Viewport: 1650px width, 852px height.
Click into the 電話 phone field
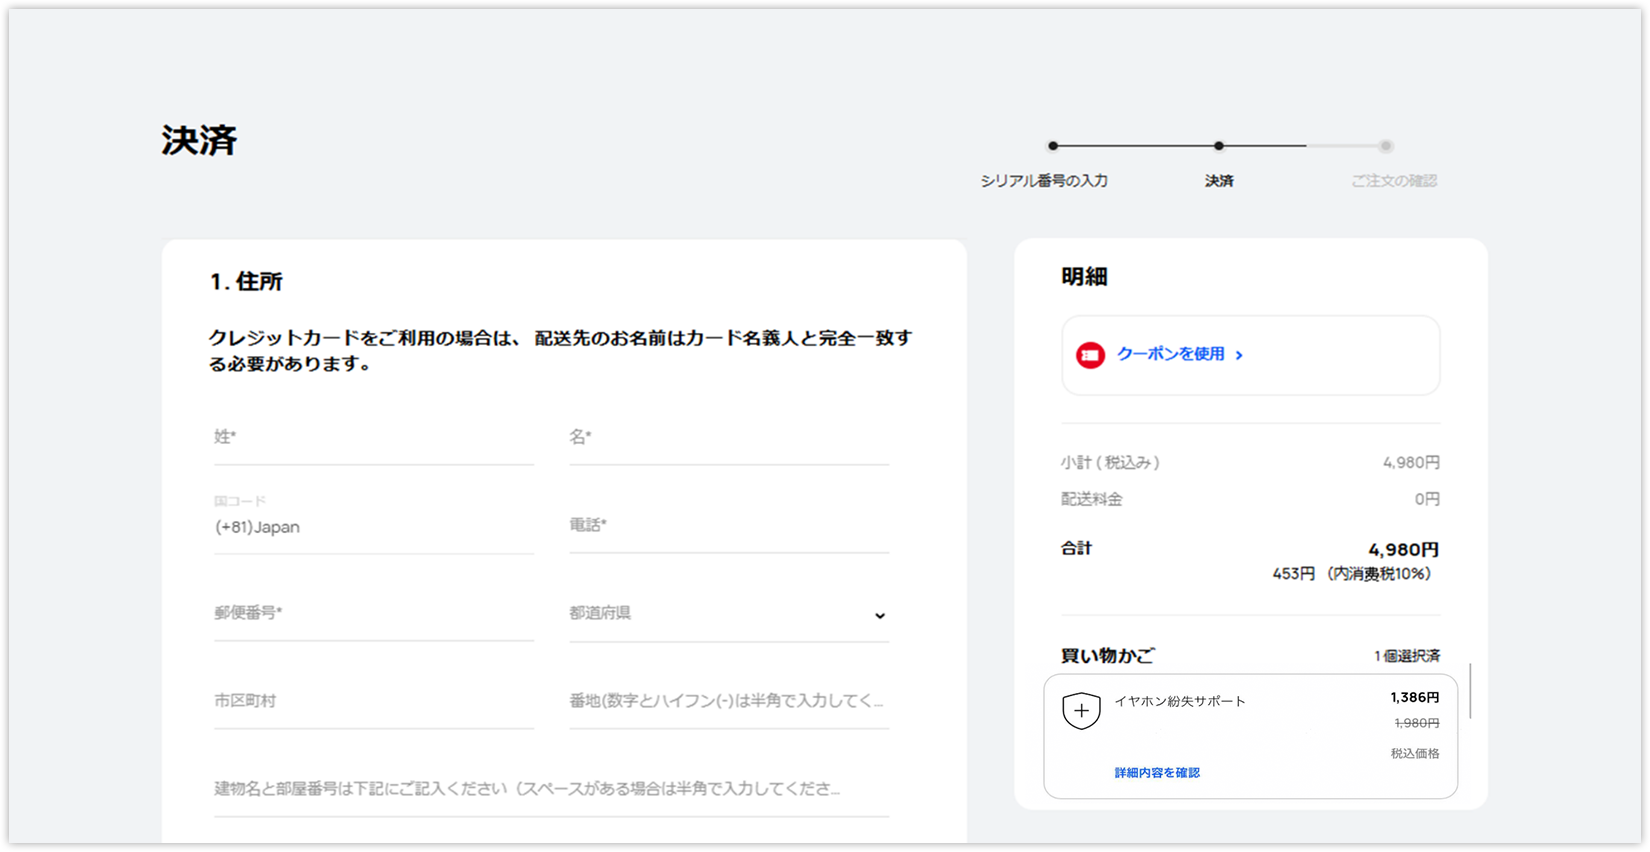coord(728,526)
